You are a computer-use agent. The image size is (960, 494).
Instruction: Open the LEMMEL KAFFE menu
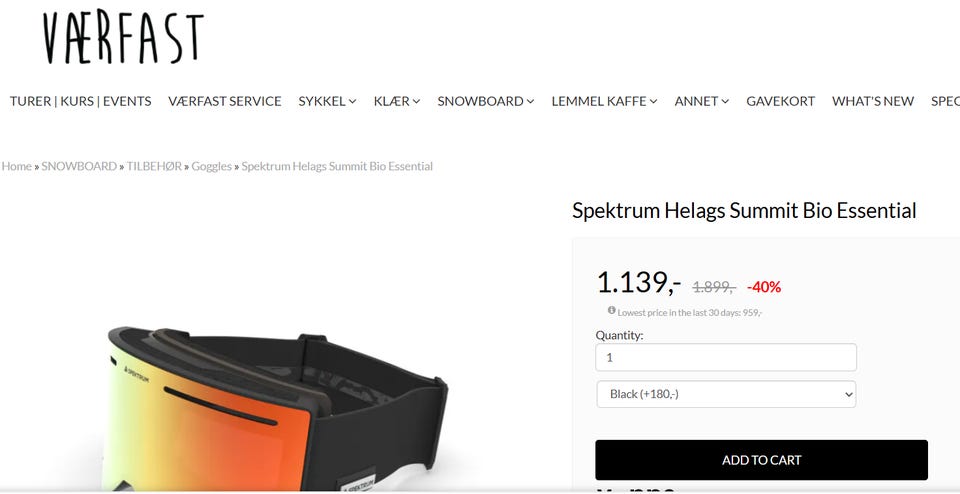(x=604, y=101)
